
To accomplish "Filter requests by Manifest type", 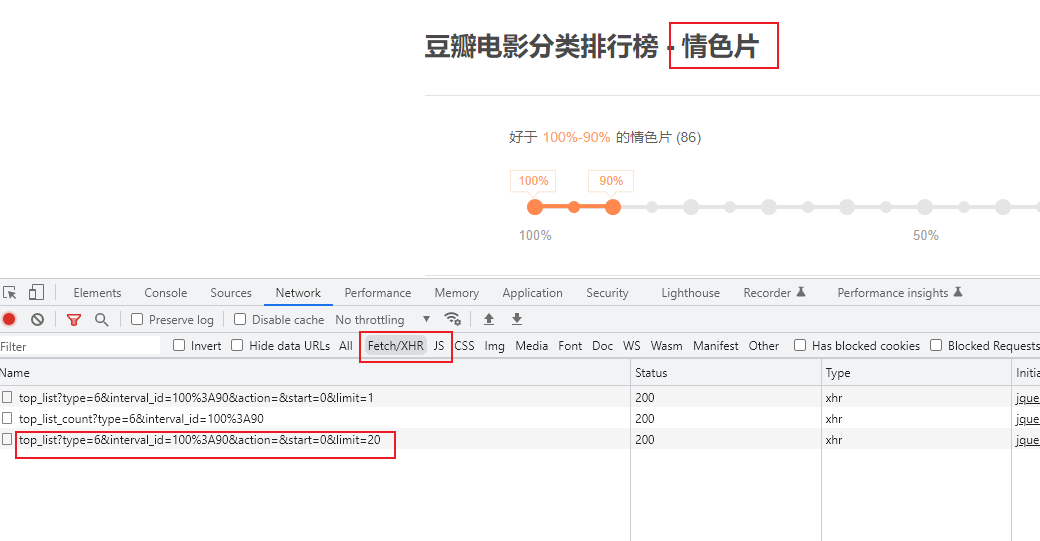I will (x=716, y=345).
